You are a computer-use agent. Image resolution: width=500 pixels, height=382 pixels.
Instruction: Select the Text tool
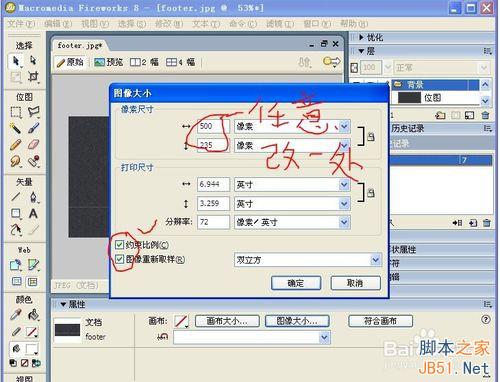[33, 213]
